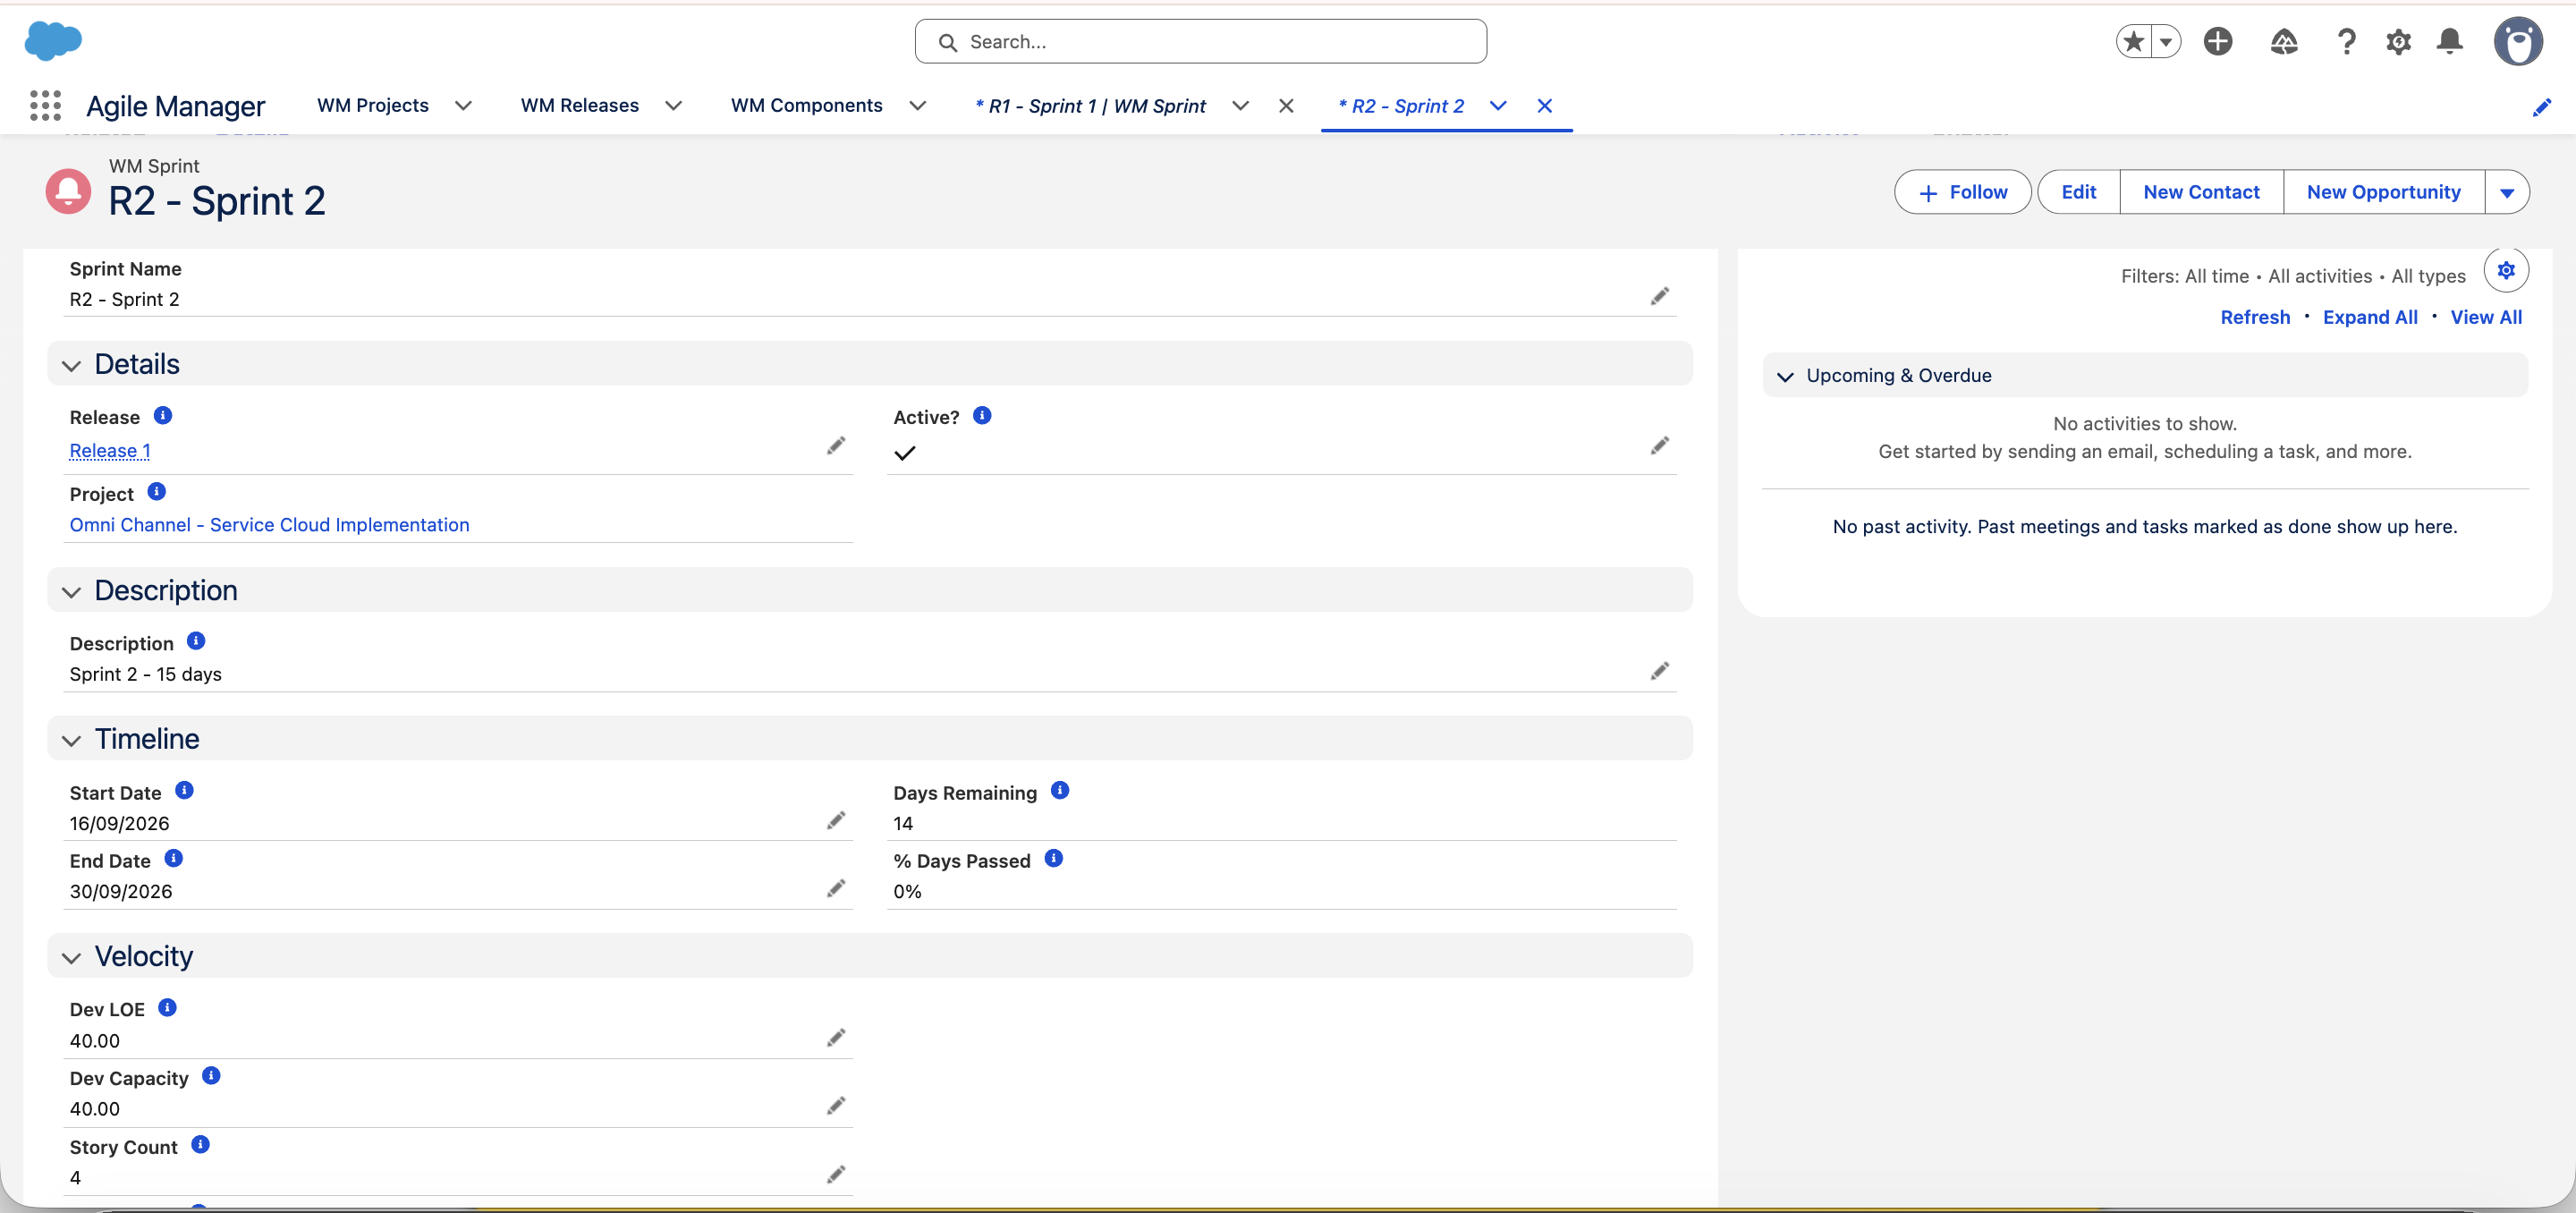Open the Help question mark icon

point(2346,41)
